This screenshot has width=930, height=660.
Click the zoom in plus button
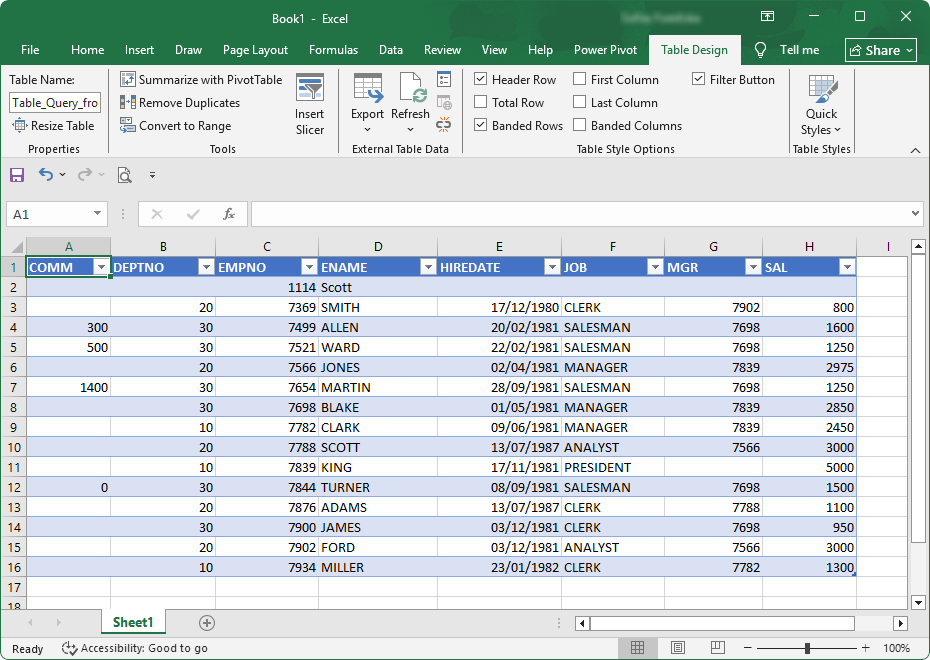click(865, 648)
